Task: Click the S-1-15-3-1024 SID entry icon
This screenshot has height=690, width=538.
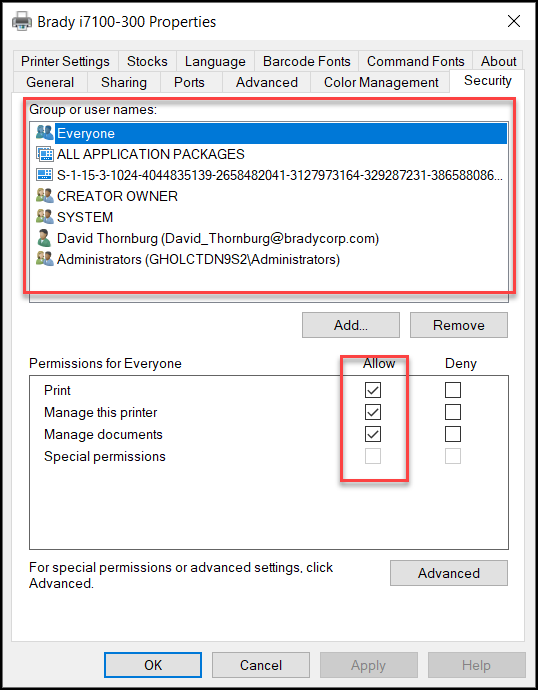Action: pyautogui.click(x=44, y=175)
